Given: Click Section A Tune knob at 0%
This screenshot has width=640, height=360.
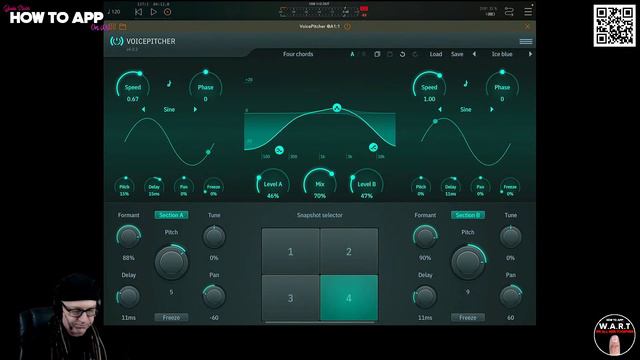Looking at the screenshot, I should [214, 237].
